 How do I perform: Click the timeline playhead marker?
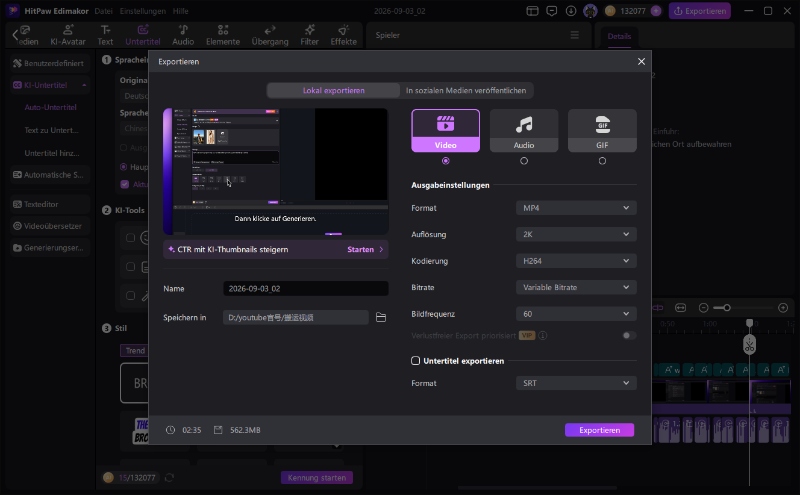(749, 323)
